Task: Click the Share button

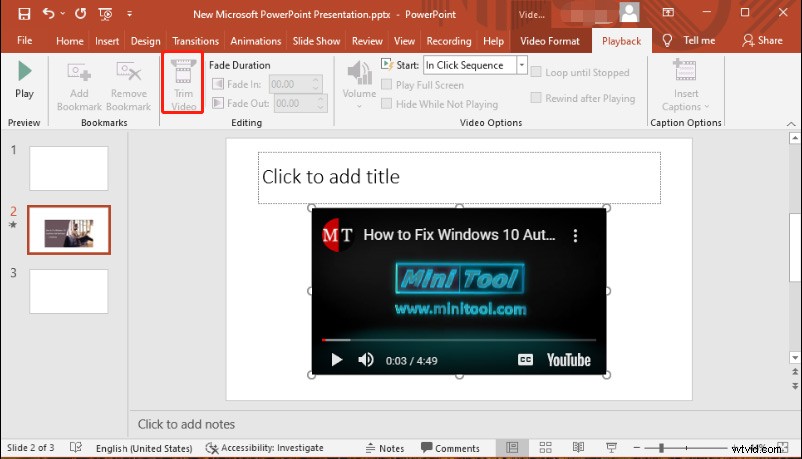Action: click(x=763, y=40)
